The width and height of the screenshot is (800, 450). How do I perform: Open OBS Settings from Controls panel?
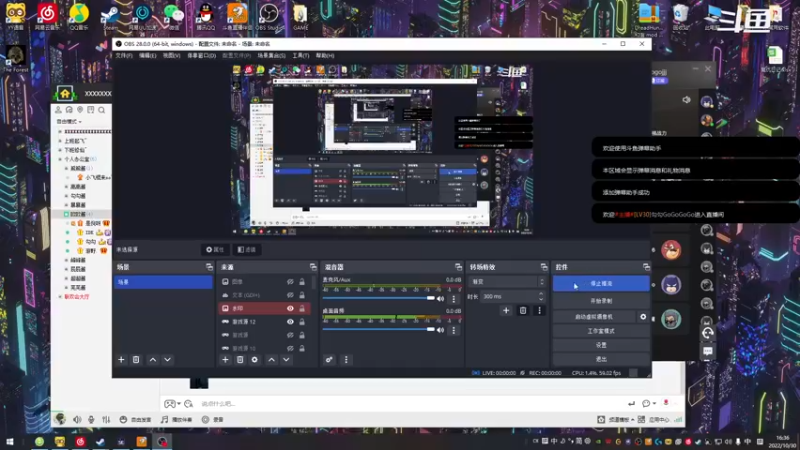tap(601, 345)
